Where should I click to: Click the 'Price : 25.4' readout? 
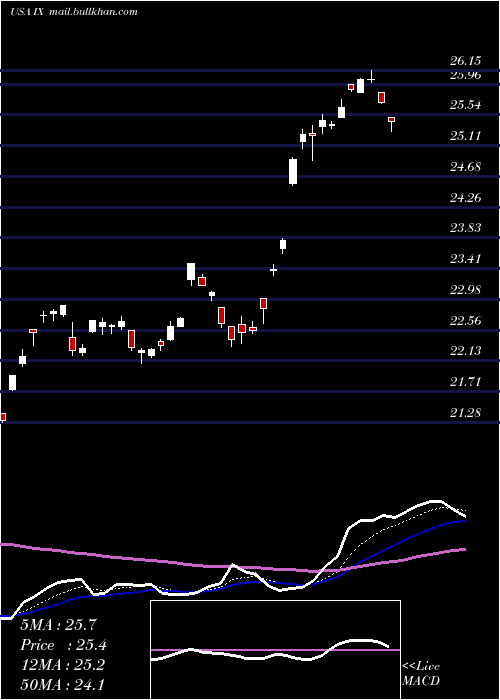[x=63, y=645]
